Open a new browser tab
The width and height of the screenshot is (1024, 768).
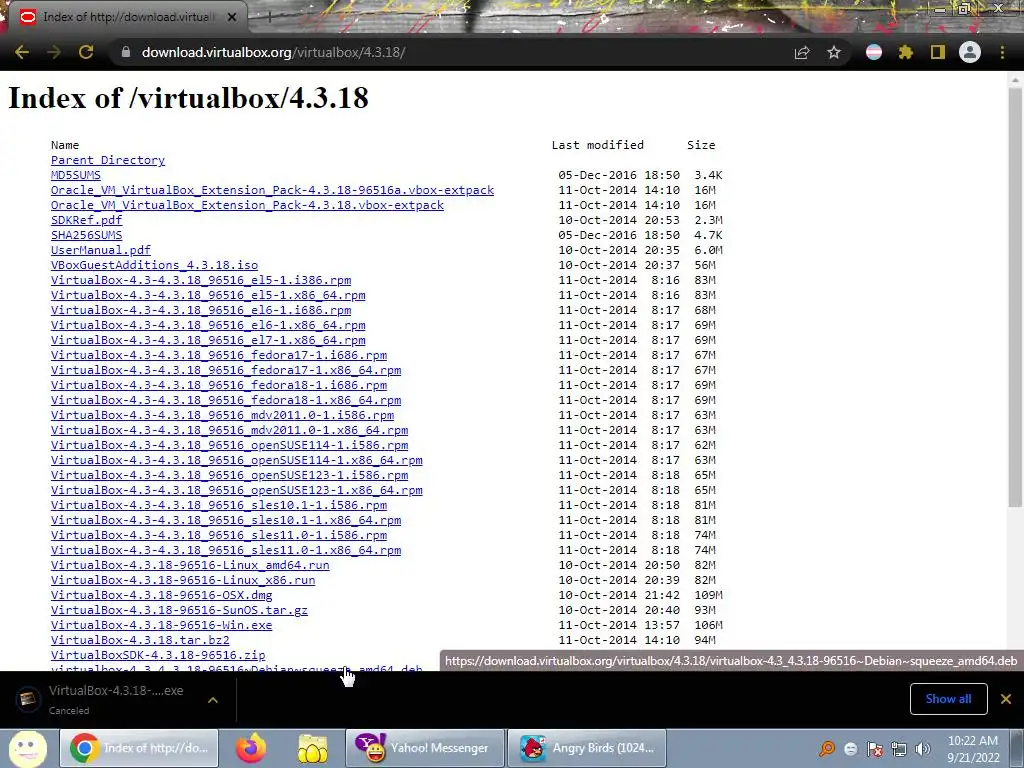point(269,18)
